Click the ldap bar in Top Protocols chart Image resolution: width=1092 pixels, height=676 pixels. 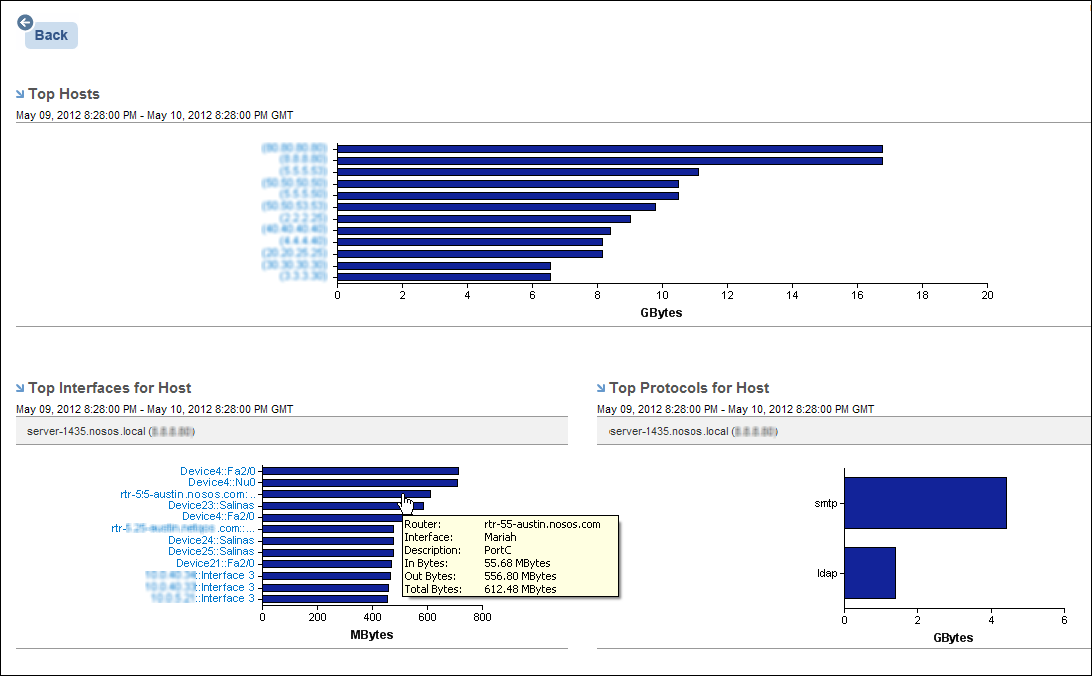(x=870, y=572)
